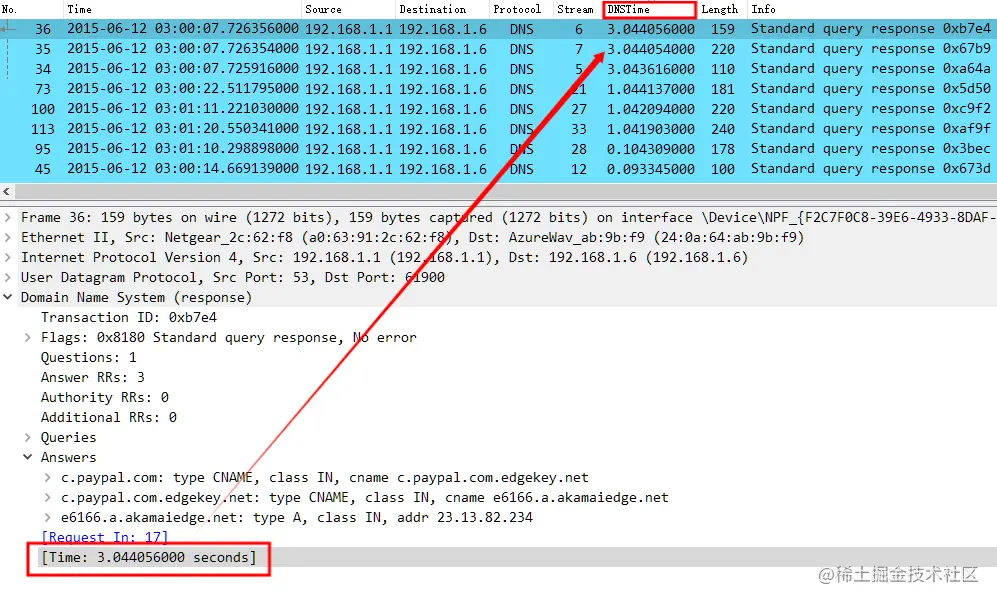The image size is (997, 603).
Task: Expand the Flags 0x8180 field
Action: pyautogui.click(x=27, y=337)
